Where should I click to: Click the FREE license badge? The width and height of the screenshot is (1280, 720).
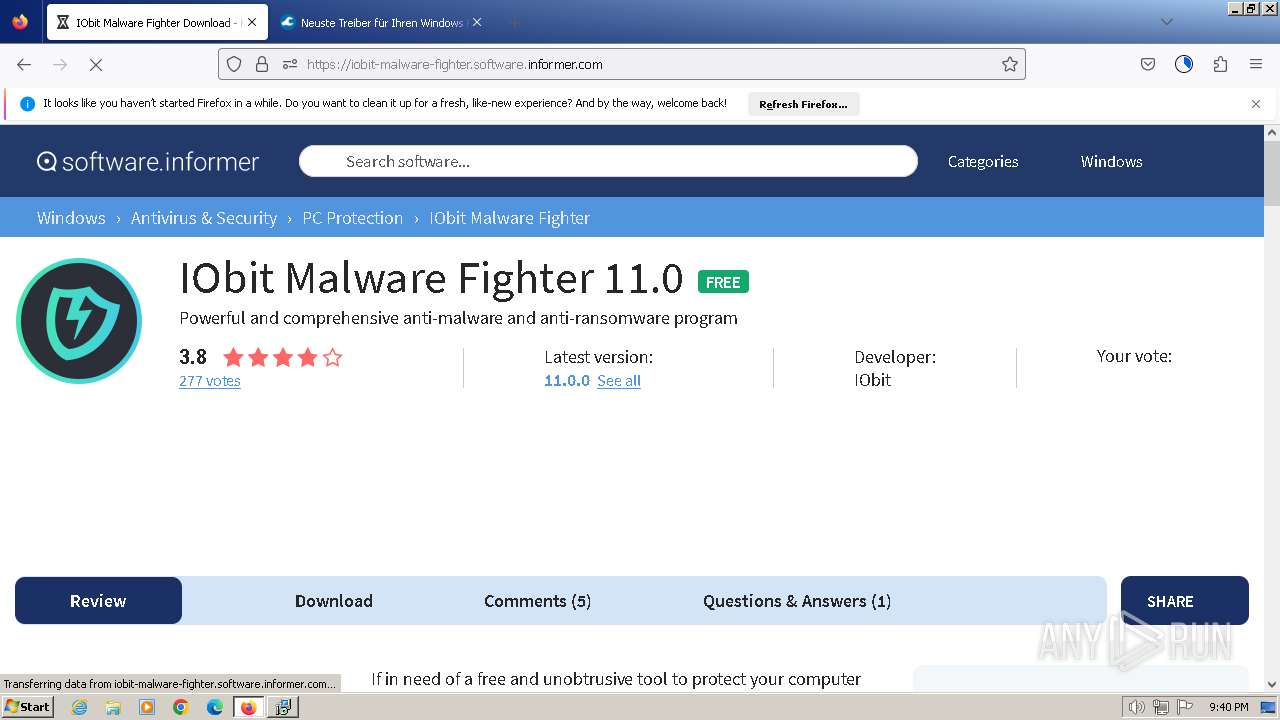pos(723,282)
